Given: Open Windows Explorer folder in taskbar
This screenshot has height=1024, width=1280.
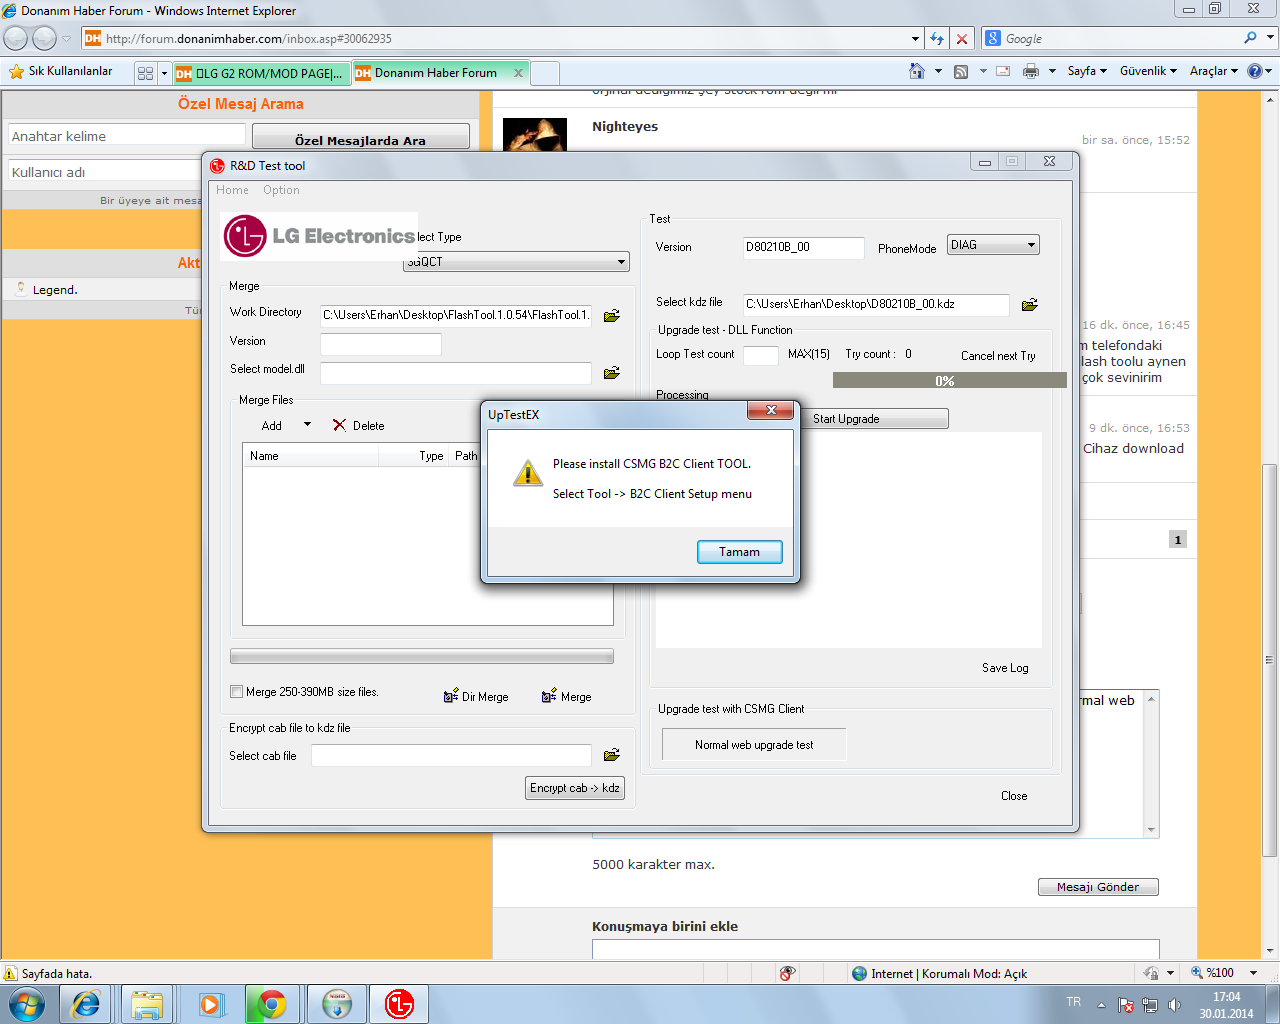Looking at the screenshot, I should click(x=147, y=1004).
